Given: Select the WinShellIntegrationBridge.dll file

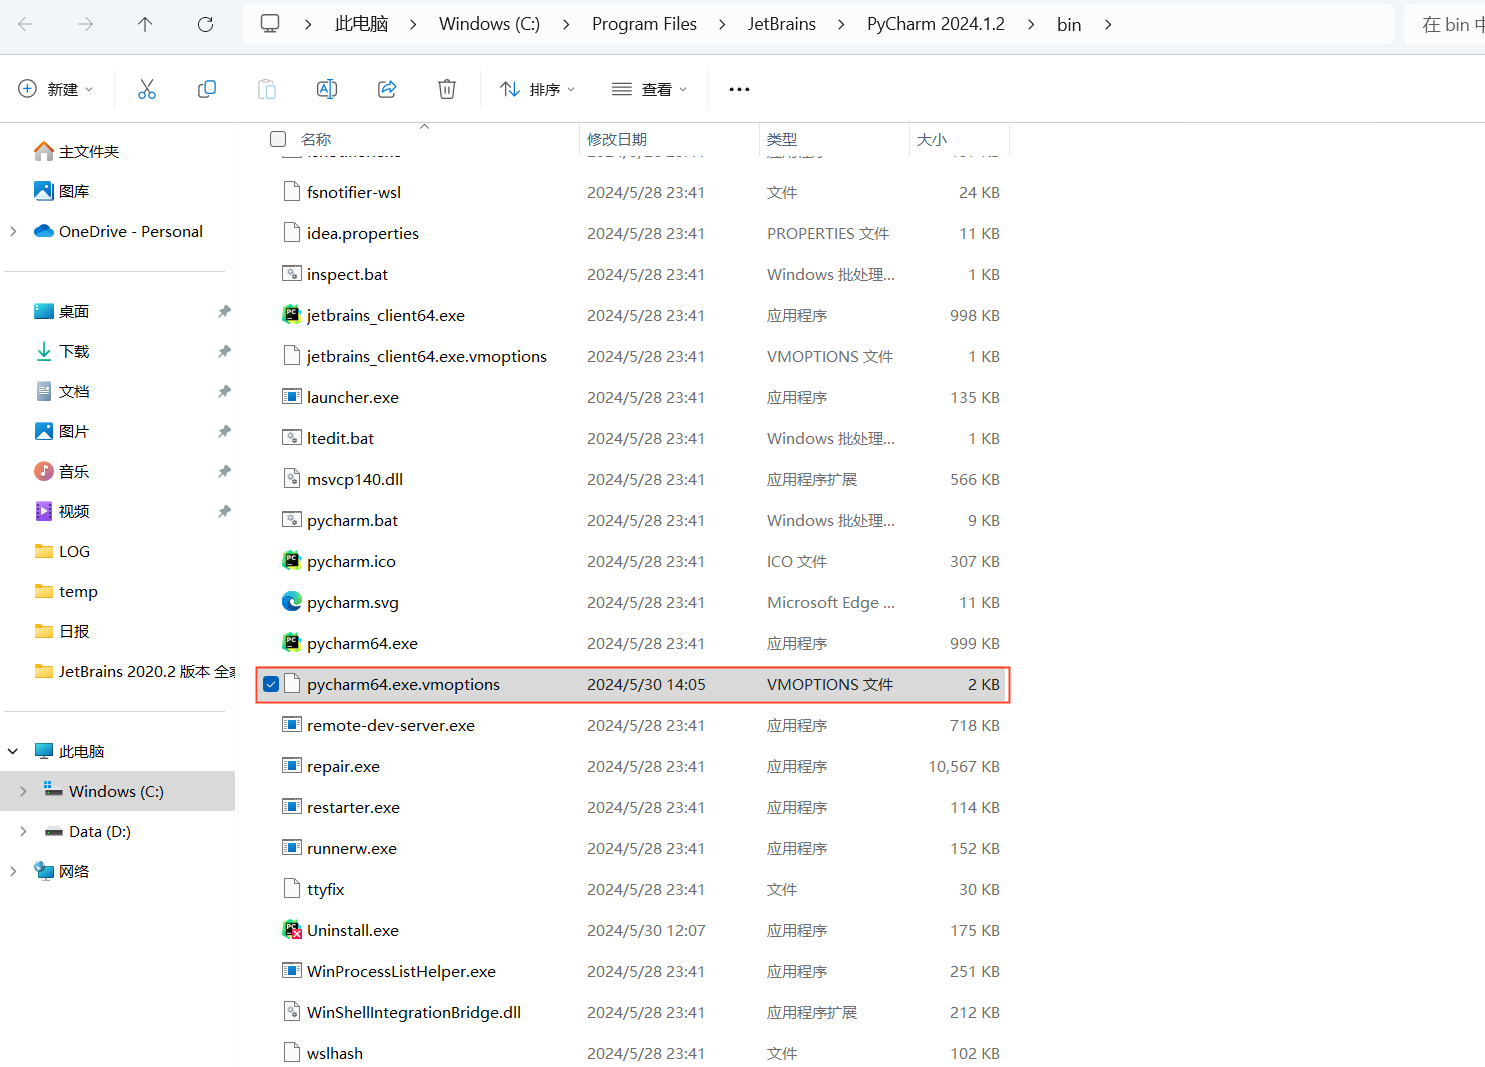Looking at the screenshot, I should point(634,1012).
